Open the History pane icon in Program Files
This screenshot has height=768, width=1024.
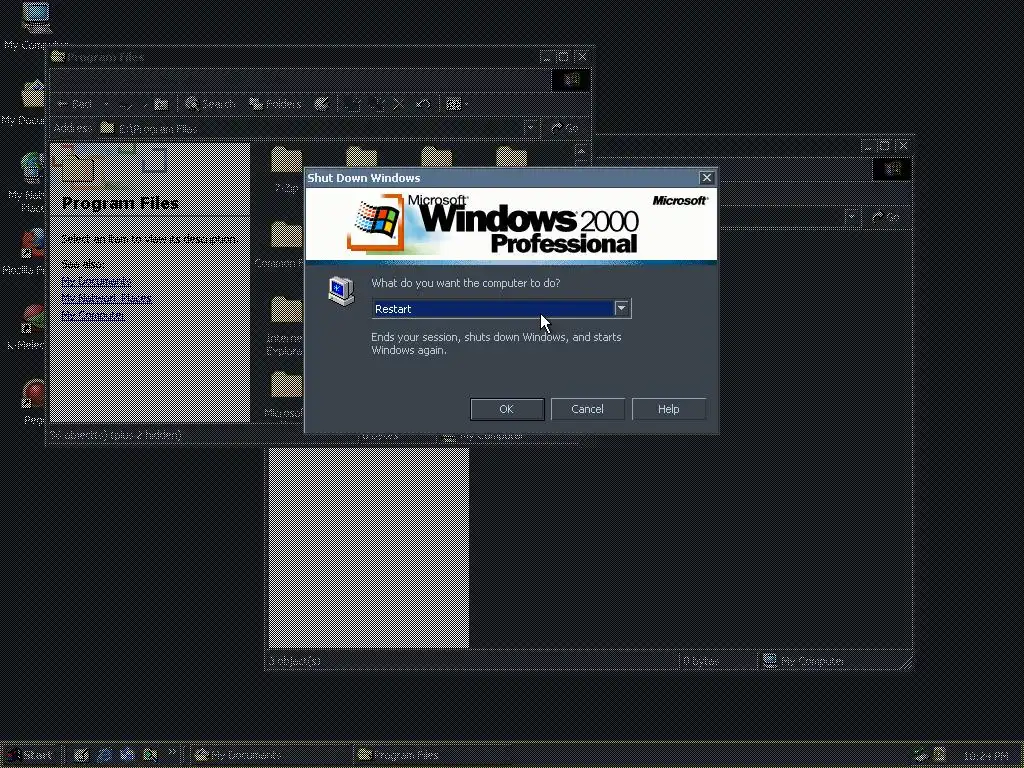pyautogui.click(x=321, y=104)
